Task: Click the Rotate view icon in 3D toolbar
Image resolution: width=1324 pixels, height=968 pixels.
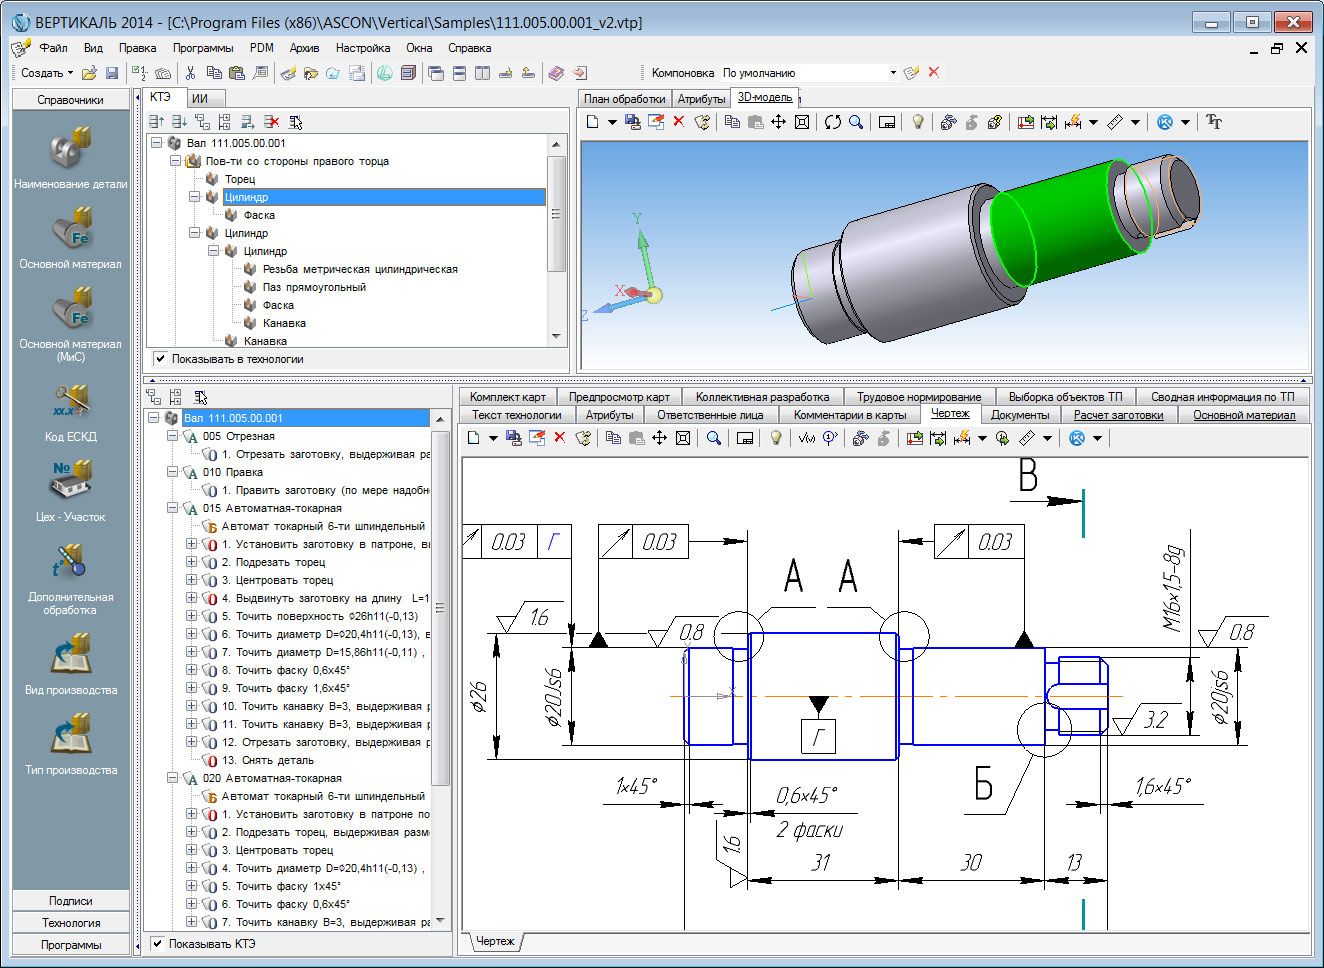Action: click(833, 122)
